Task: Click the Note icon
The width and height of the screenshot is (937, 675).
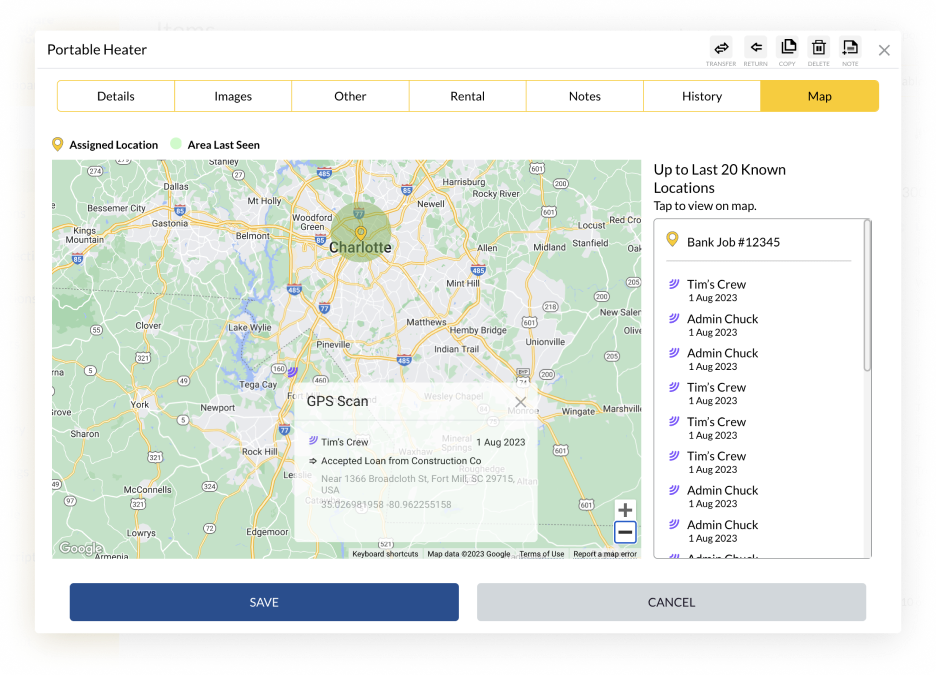Action: click(850, 47)
